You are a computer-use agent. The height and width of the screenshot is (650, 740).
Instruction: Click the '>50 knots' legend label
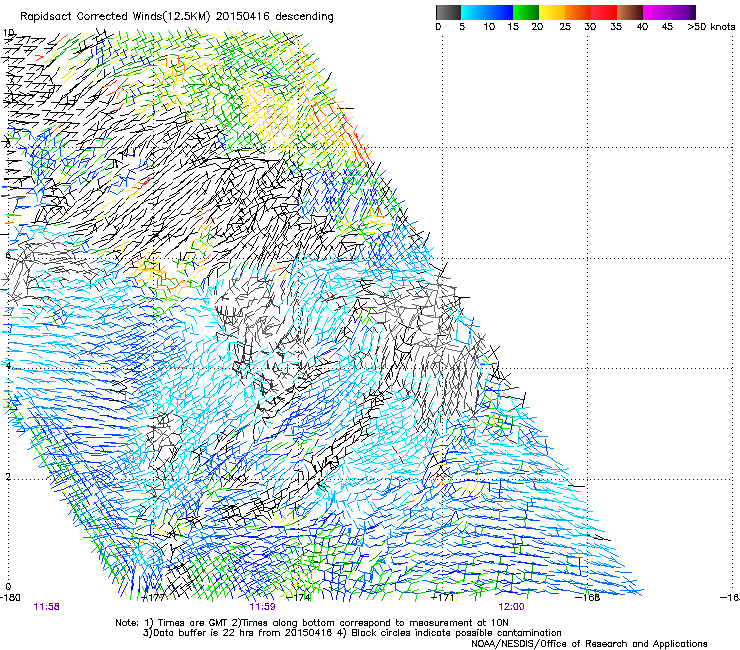pos(711,26)
